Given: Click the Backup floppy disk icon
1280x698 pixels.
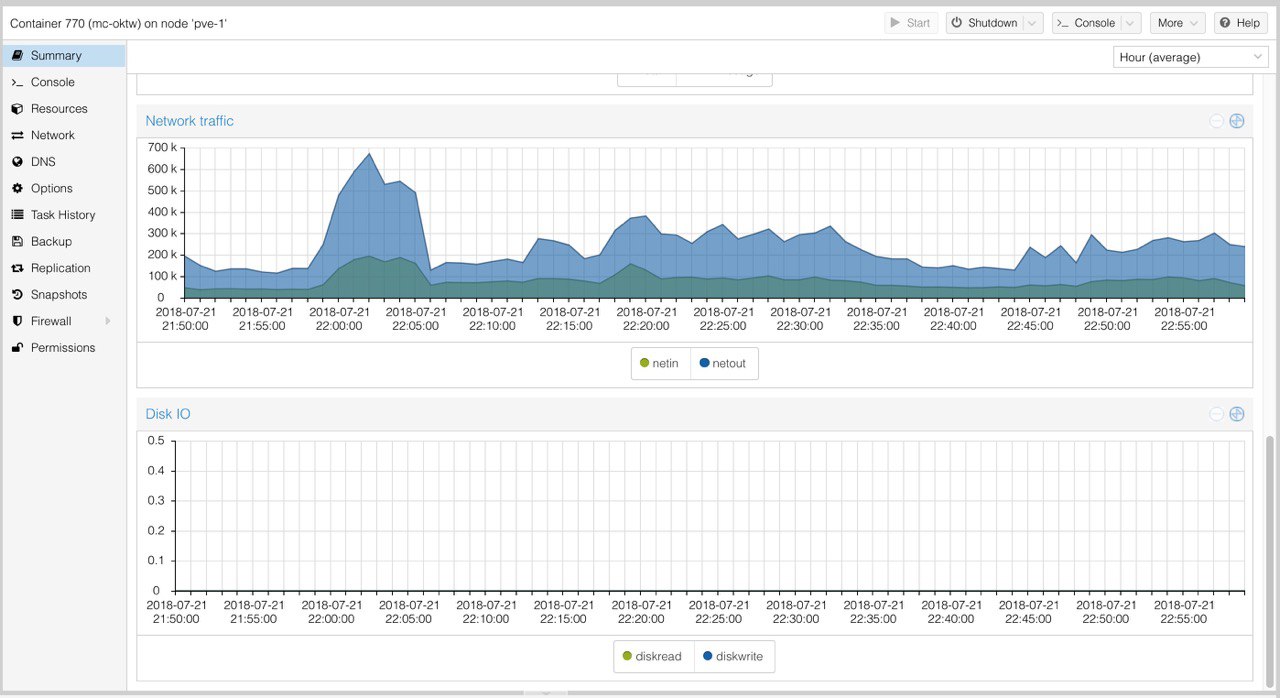Looking at the screenshot, I should (17, 241).
